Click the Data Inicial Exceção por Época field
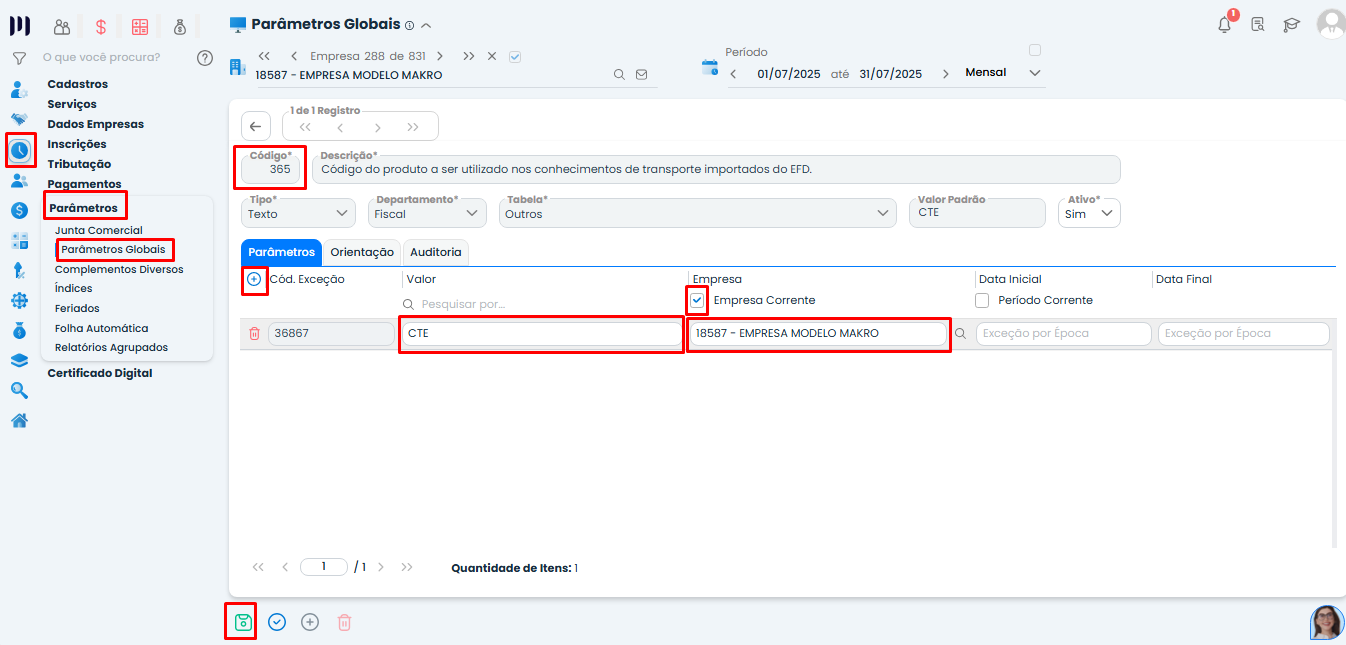Image resolution: width=1346 pixels, height=645 pixels. point(1063,334)
